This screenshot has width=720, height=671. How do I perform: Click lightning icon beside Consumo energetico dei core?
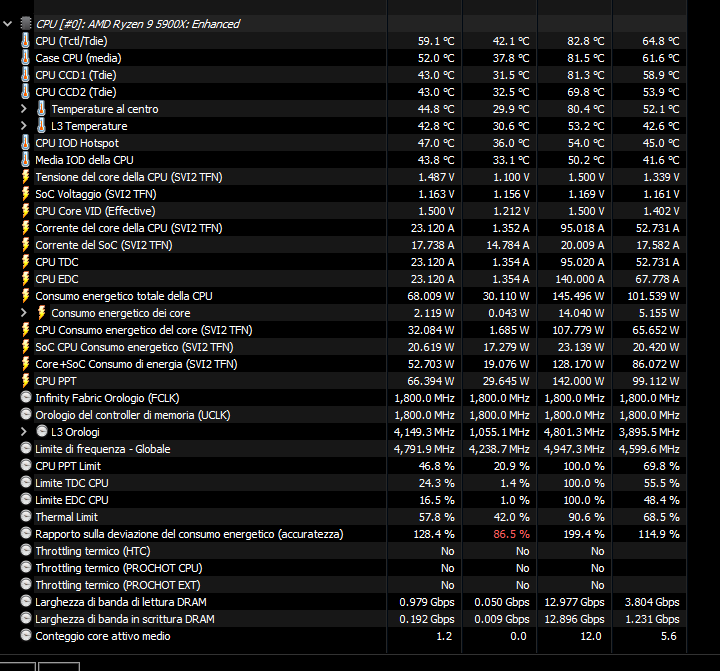(41, 313)
